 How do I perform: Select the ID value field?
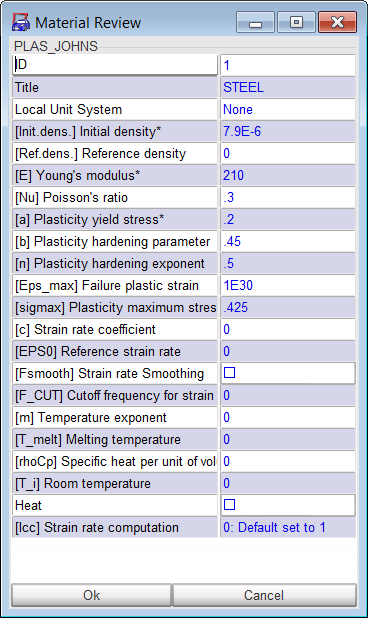coord(288,65)
